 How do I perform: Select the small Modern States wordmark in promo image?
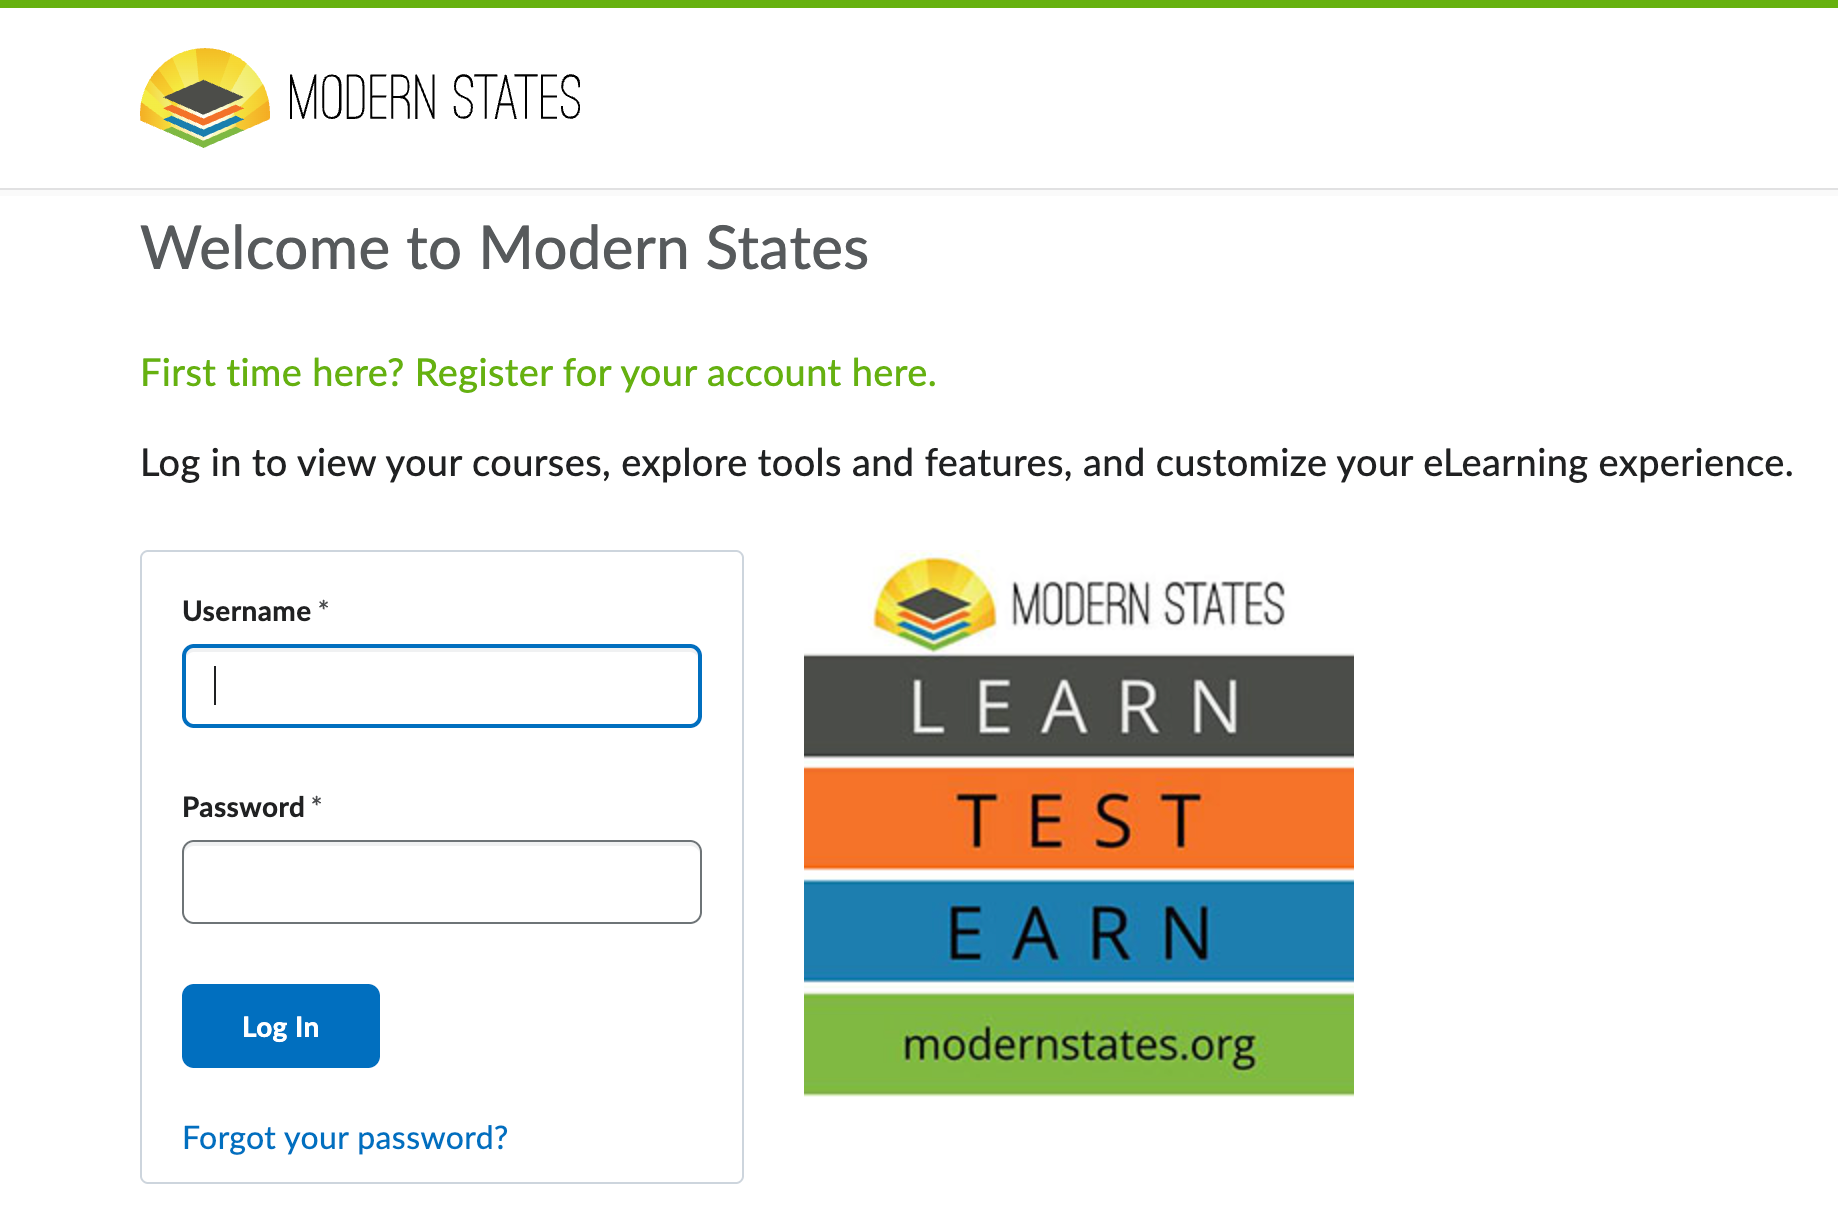point(1150,603)
